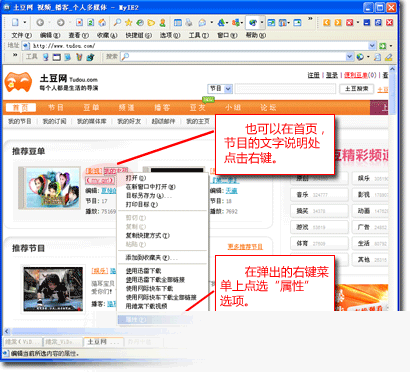Open the dropdown arrow next to Go button
This screenshot has height=373, width=410.
[x=391, y=46]
